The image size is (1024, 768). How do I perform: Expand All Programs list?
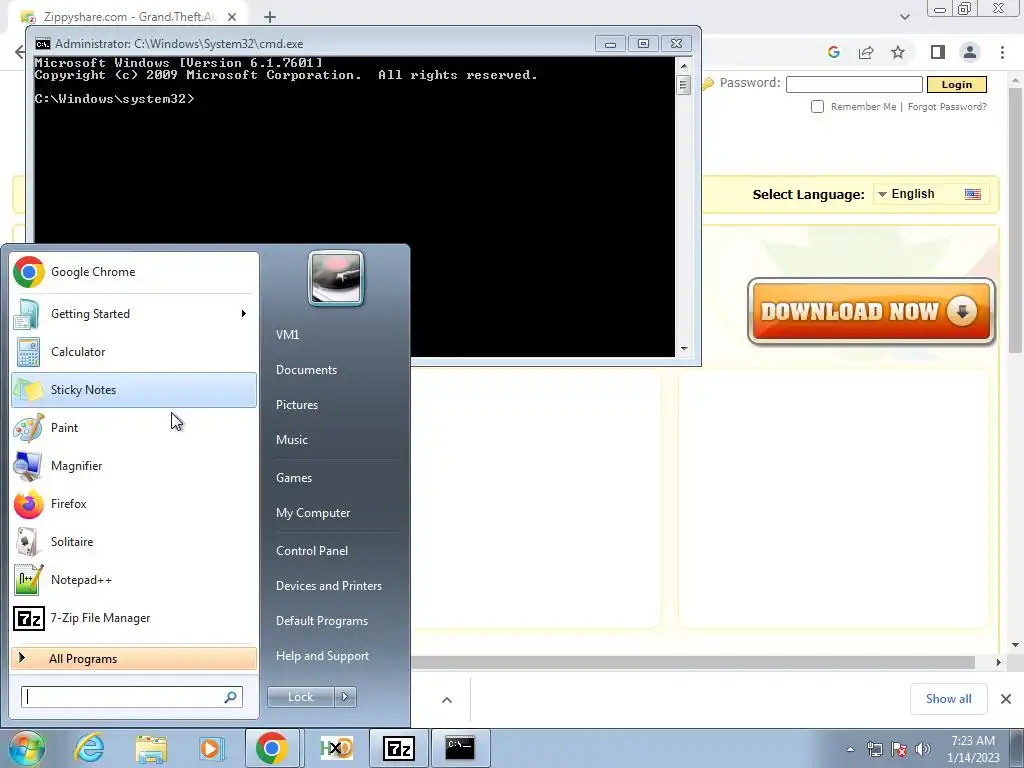[x=134, y=659]
